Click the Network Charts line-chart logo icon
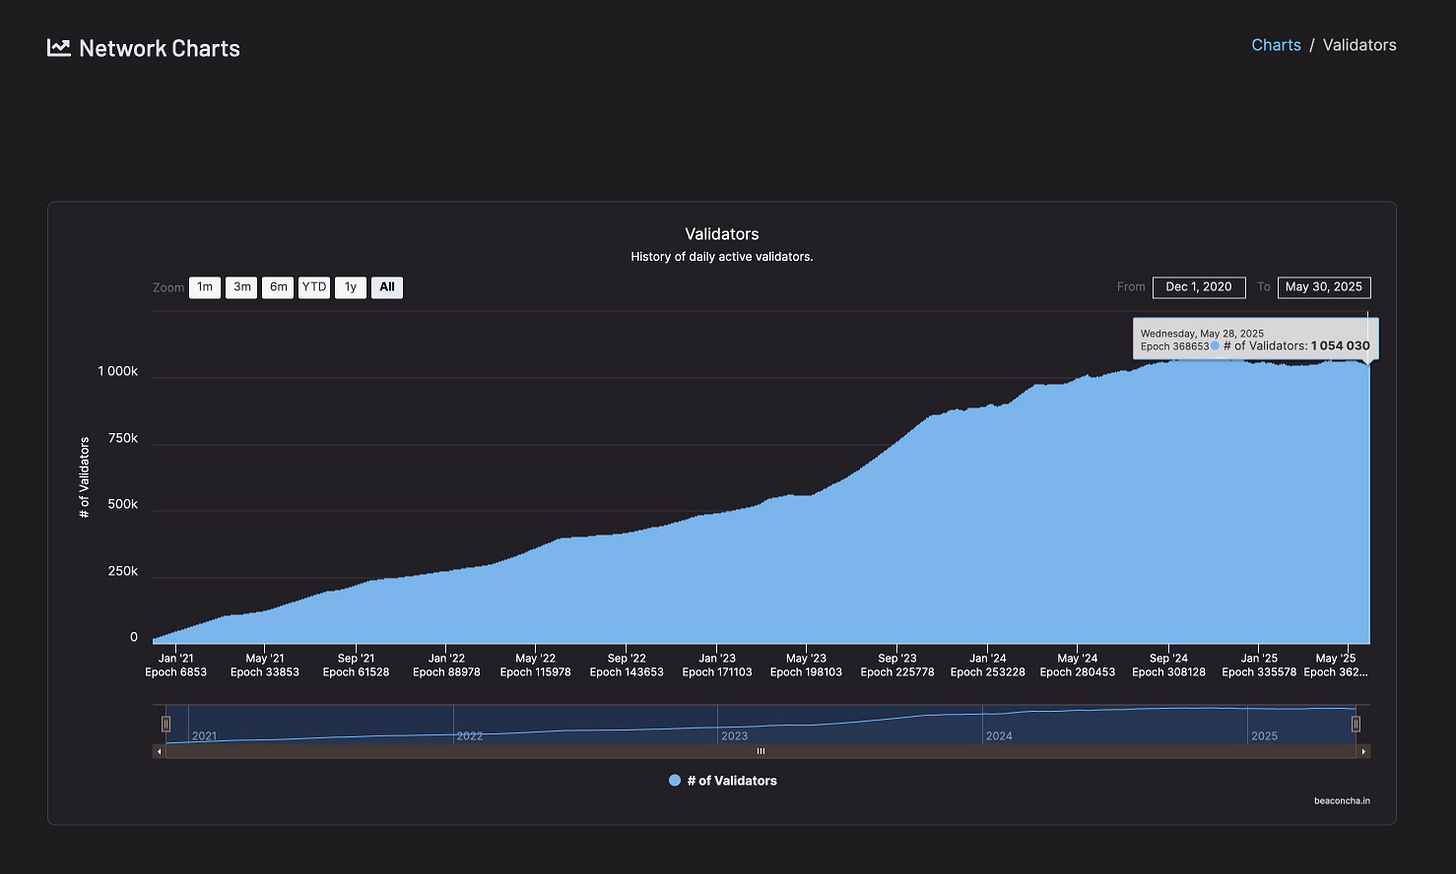The height and width of the screenshot is (874, 1456). click(58, 46)
